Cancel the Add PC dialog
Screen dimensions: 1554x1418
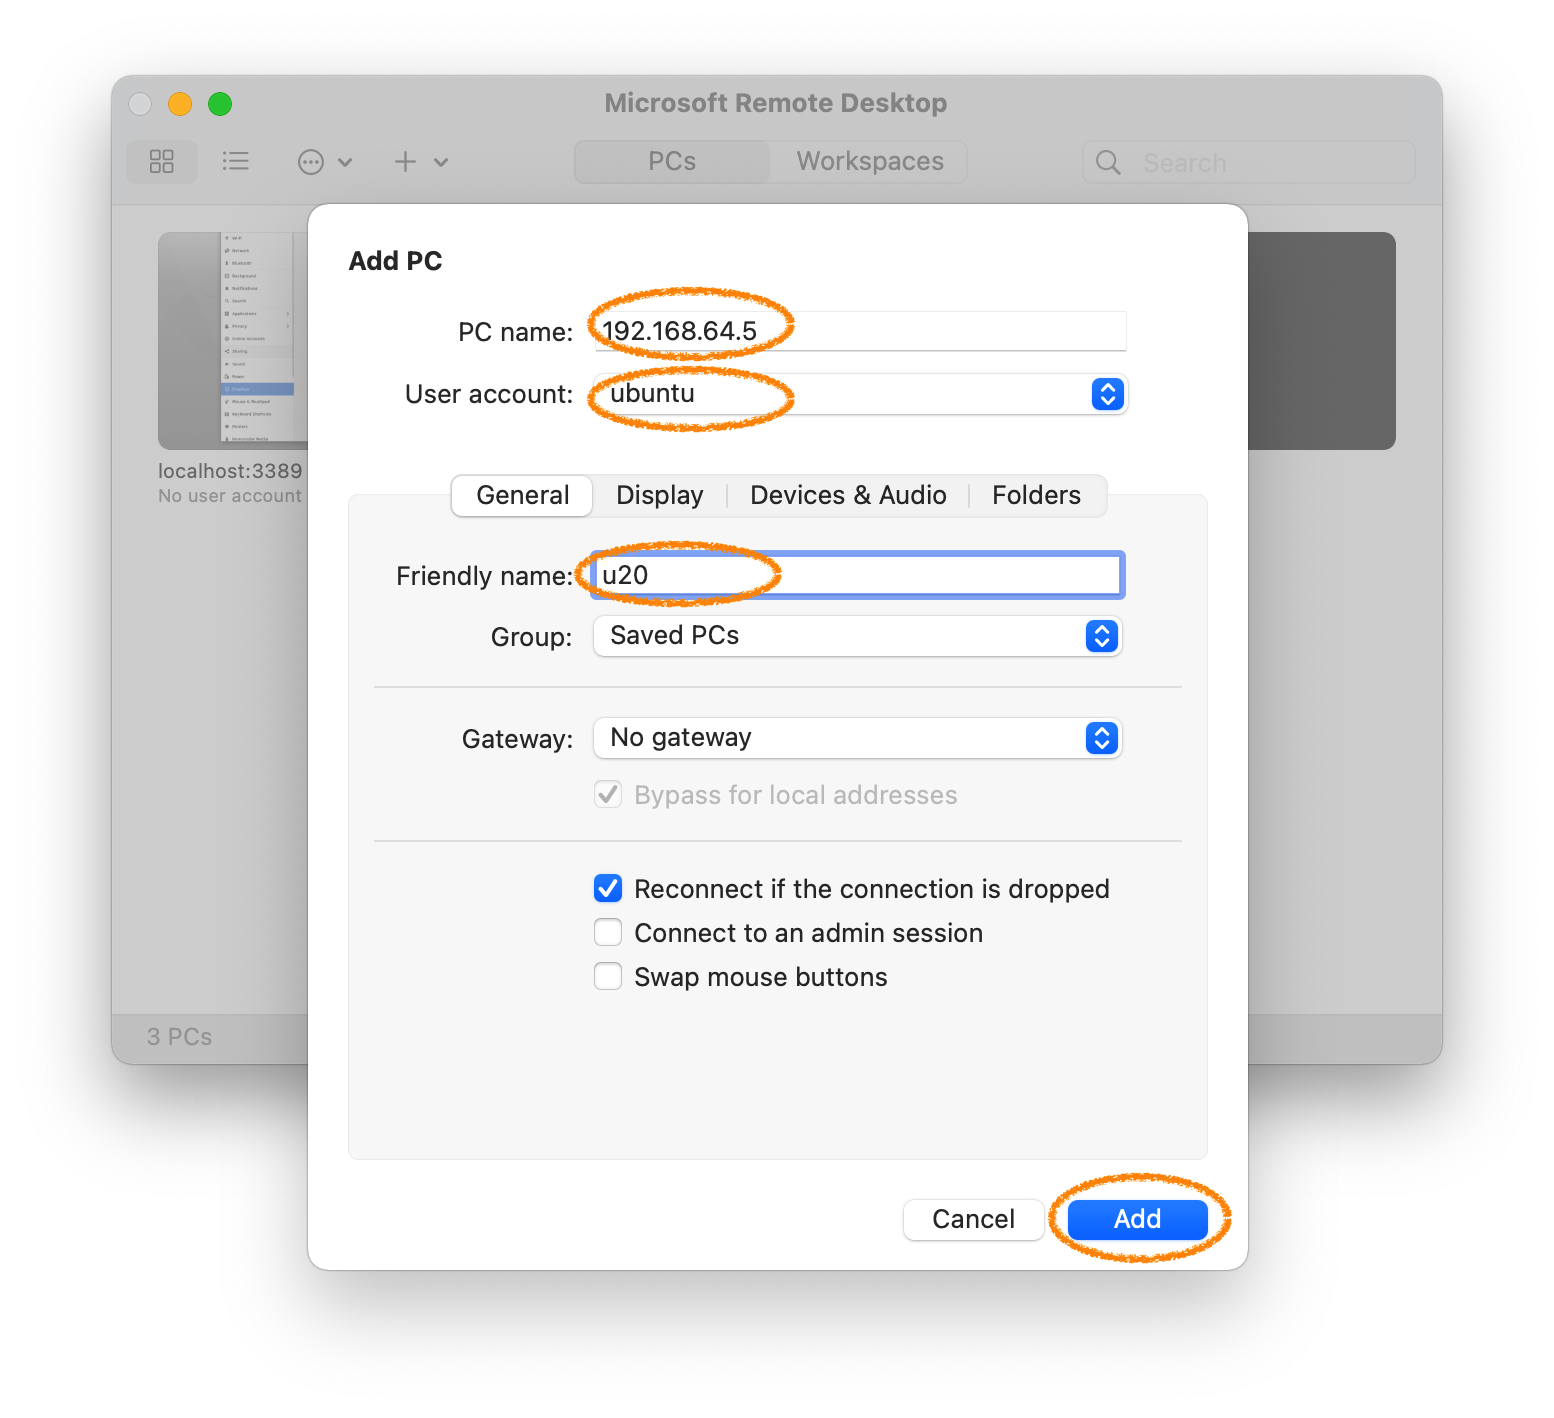pyautogui.click(x=973, y=1219)
